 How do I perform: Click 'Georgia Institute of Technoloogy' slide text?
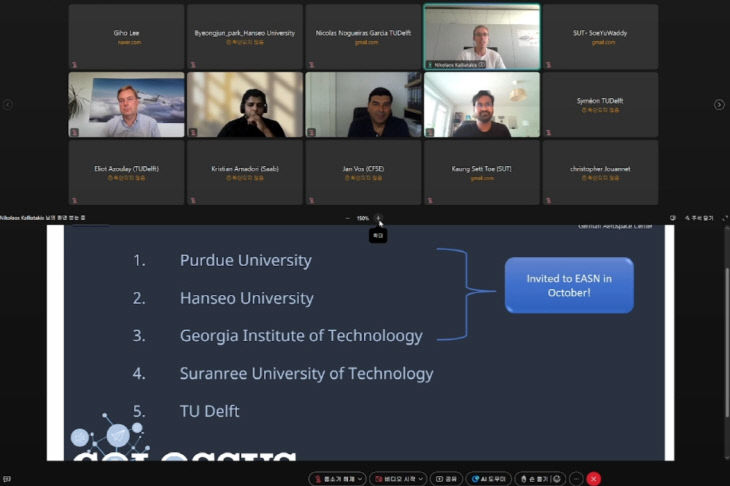(301, 336)
